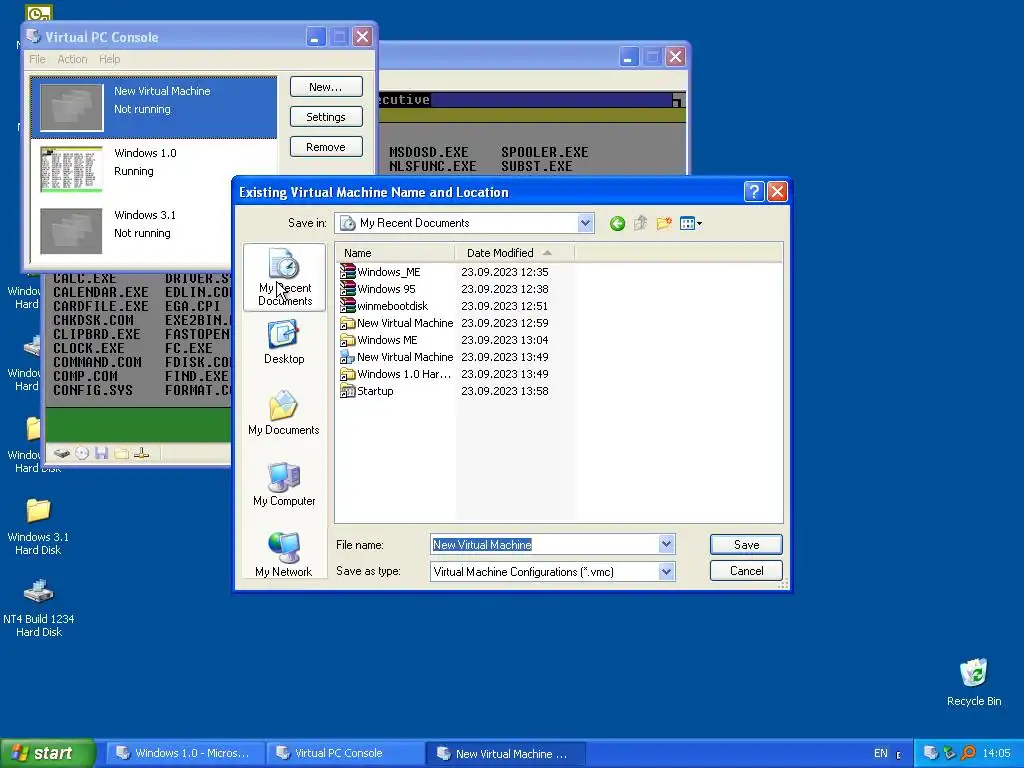Image resolution: width=1024 pixels, height=768 pixels.
Task: Switch to New Virtual Machine taskbar button
Action: 507,753
